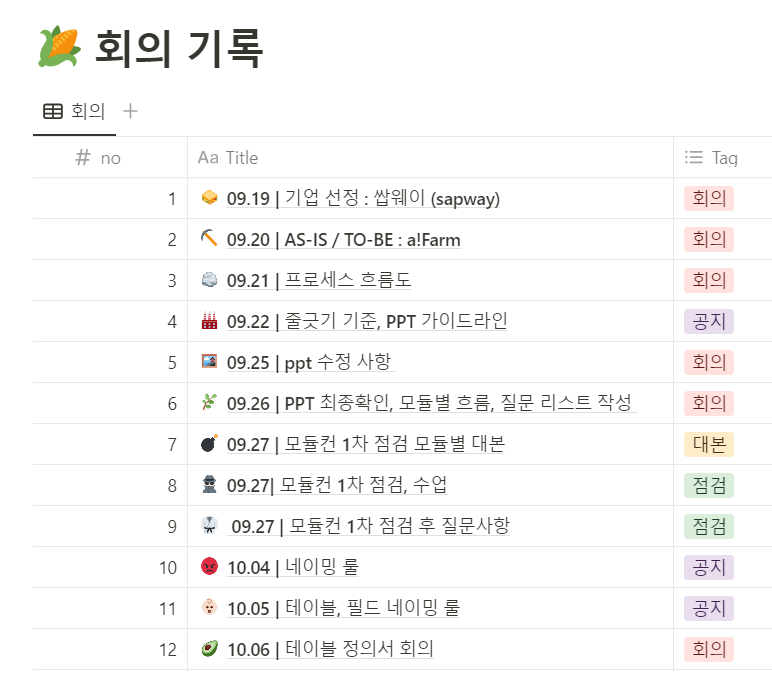
Task: Click the detective icon on row 8
Action: (x=209, y=484)
